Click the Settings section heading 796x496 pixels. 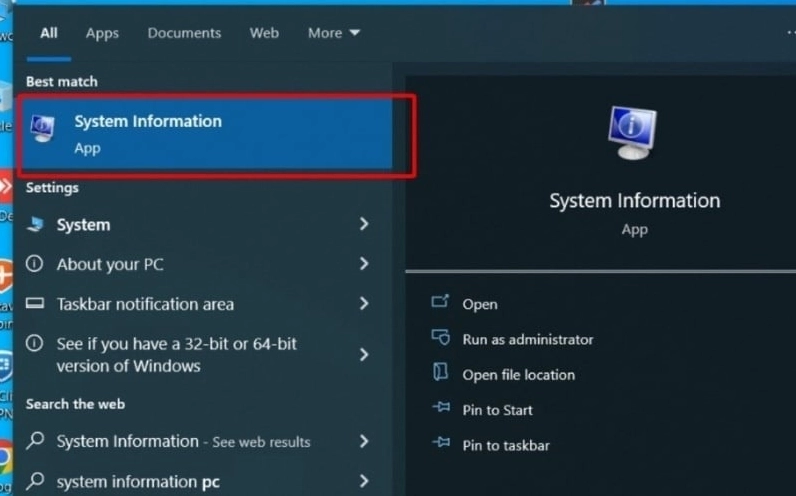(52, 188)
